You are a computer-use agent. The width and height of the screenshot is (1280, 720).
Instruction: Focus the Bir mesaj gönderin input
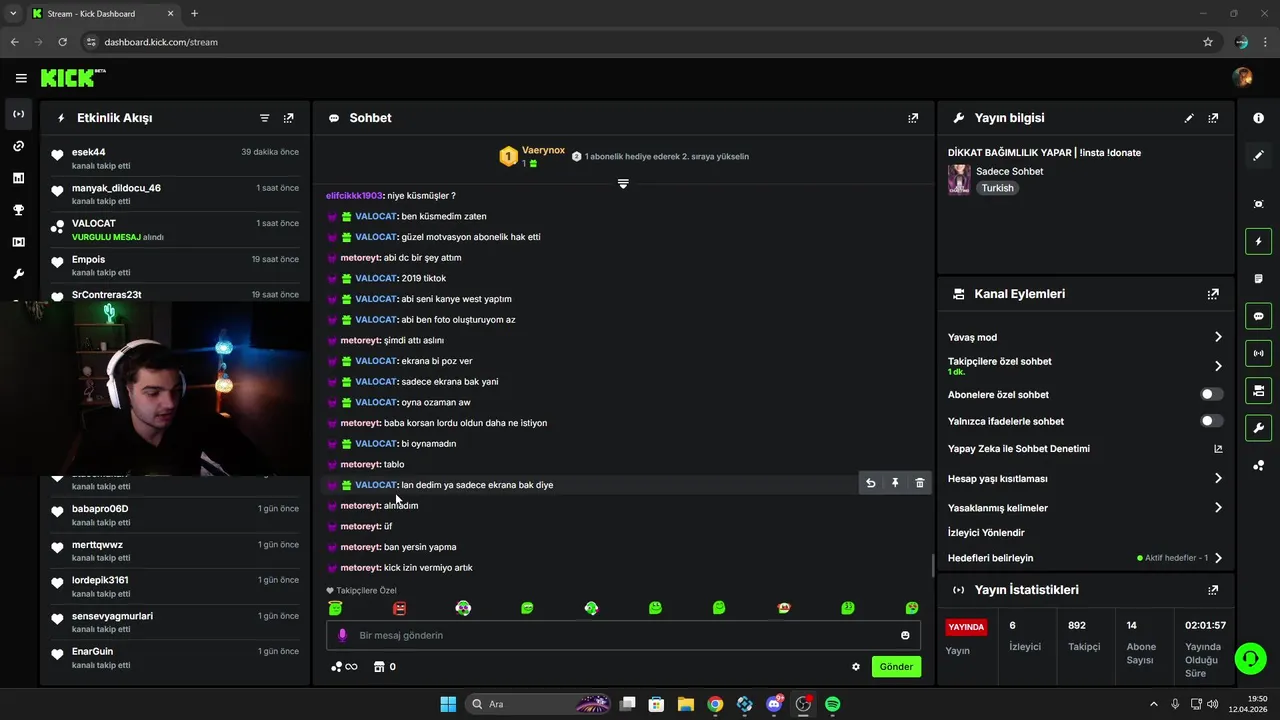(x=623, y=635)
